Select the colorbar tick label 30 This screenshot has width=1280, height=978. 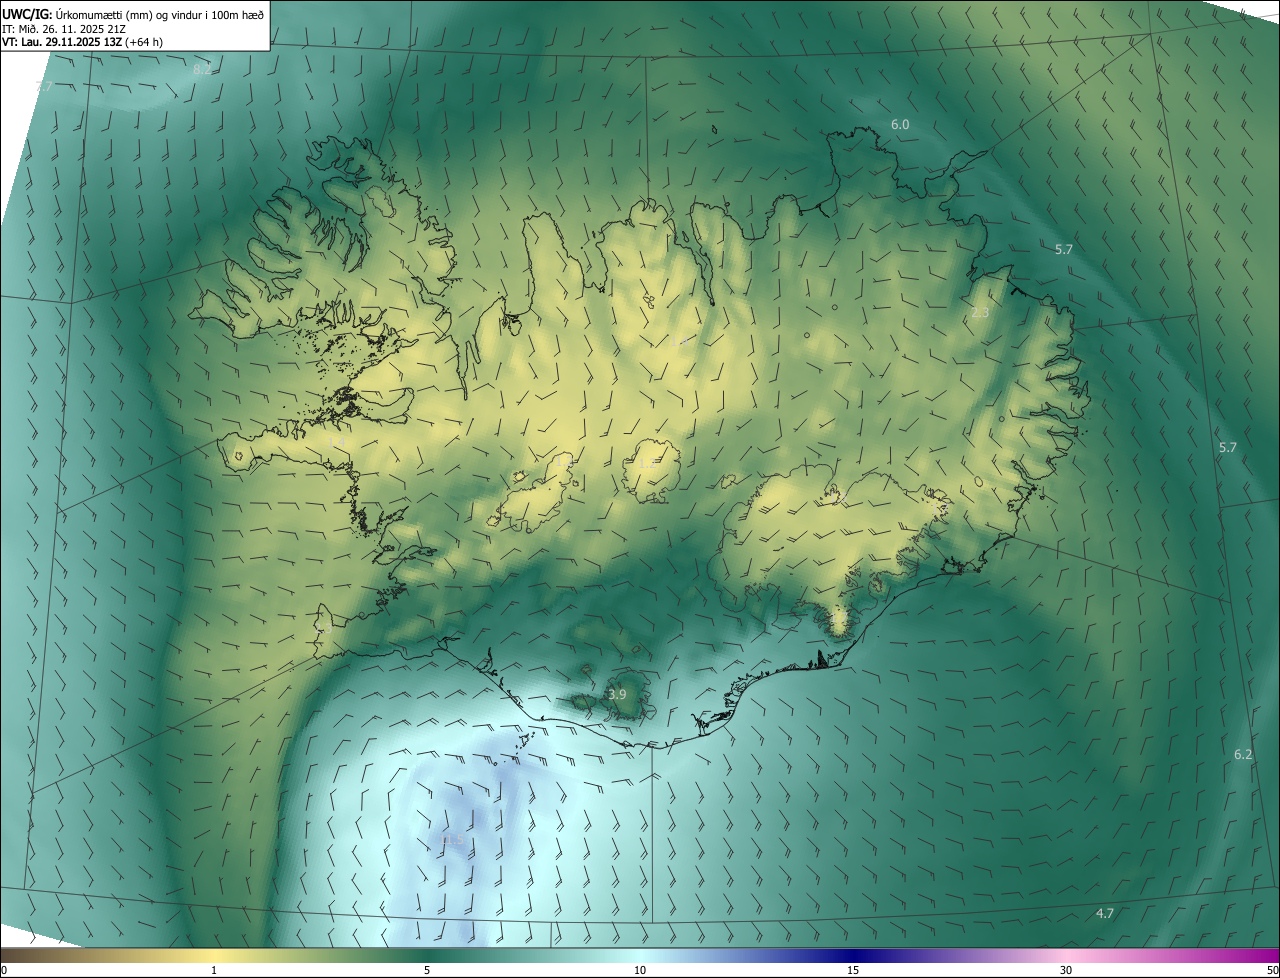pos(1066,970)
